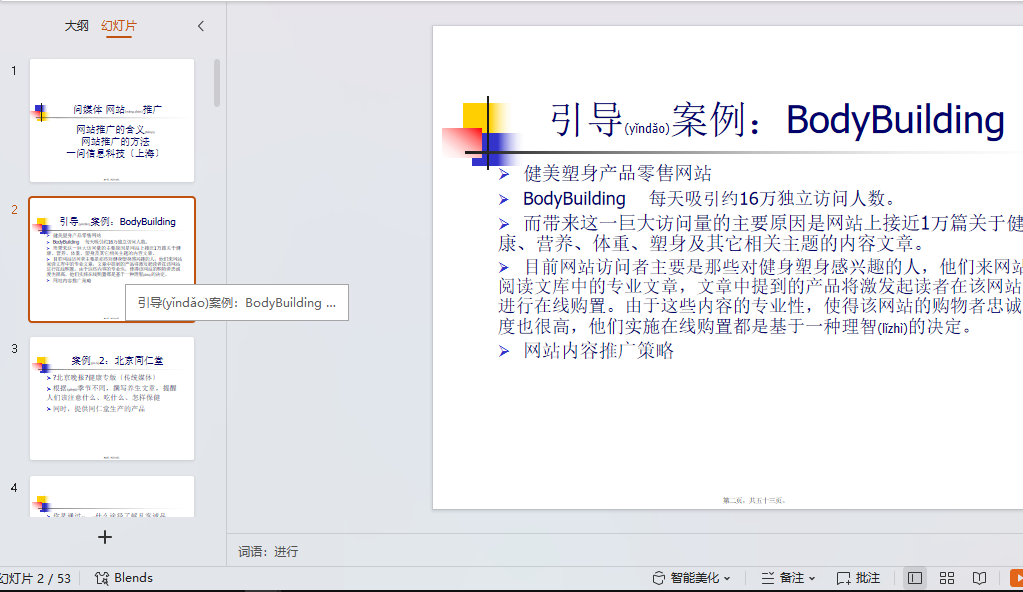The height and width of the screenshot is (592, 1023).
Task: Click bullet text 网站内容推广策略
Action: (x=598, y=351)
